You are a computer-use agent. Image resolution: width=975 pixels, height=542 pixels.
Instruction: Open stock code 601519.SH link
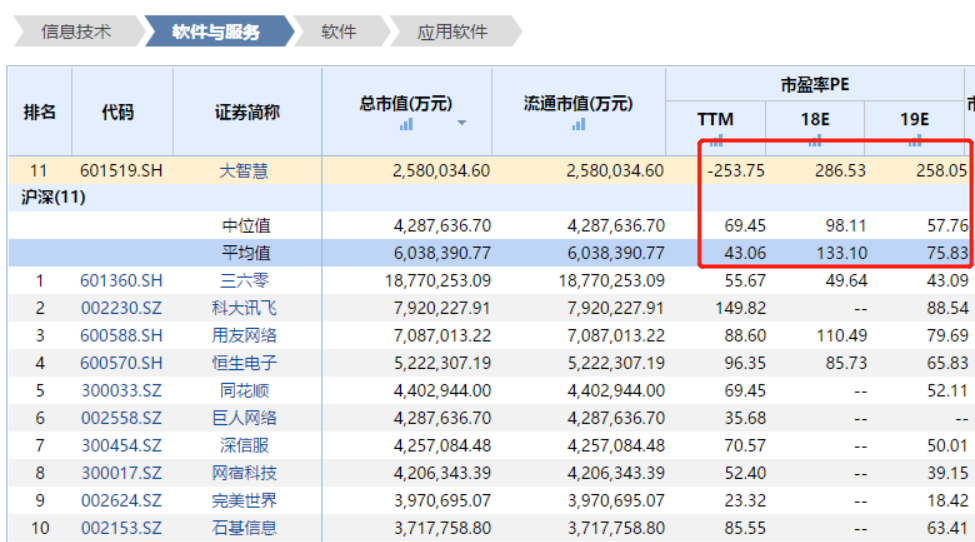click(121, 171)
